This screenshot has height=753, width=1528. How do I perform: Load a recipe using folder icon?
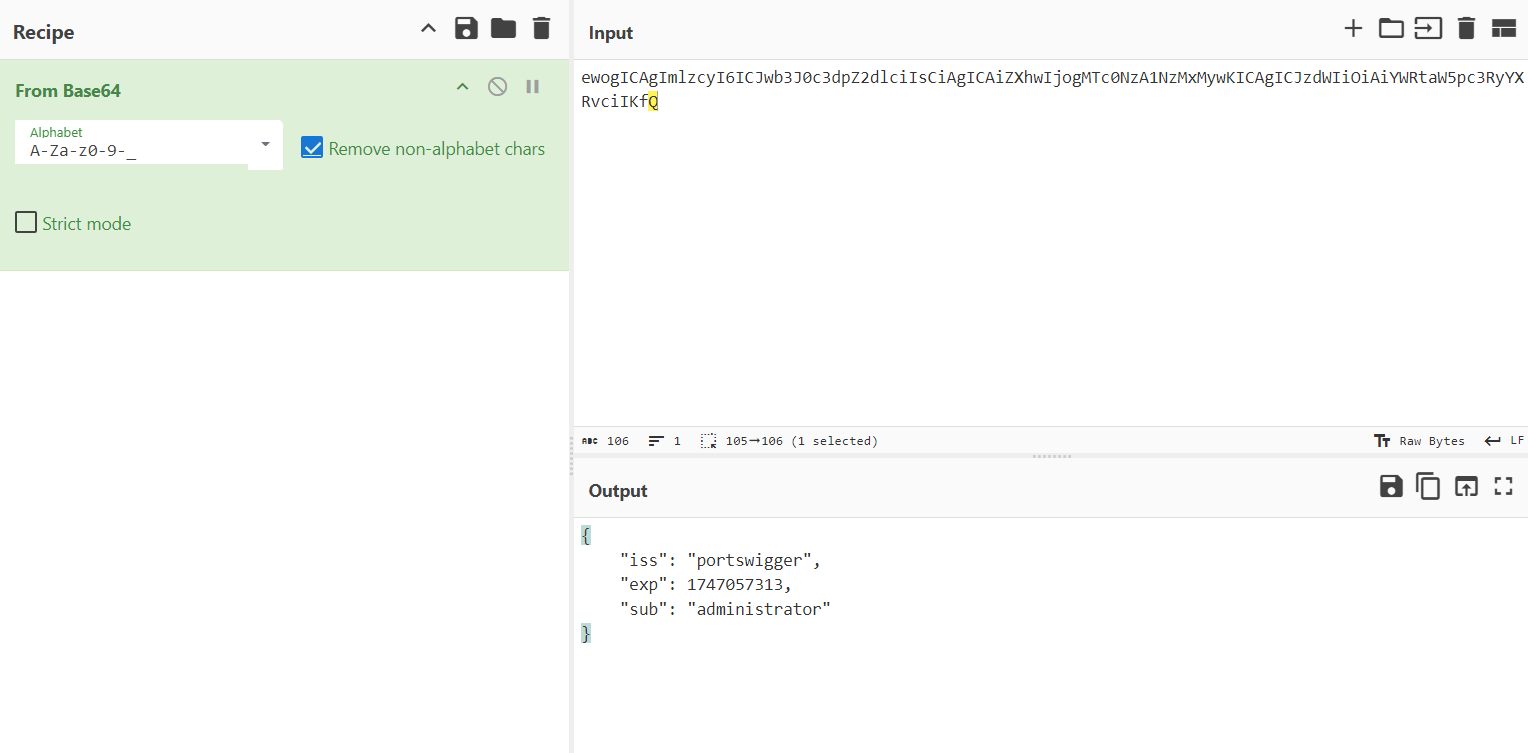[503, 29]
